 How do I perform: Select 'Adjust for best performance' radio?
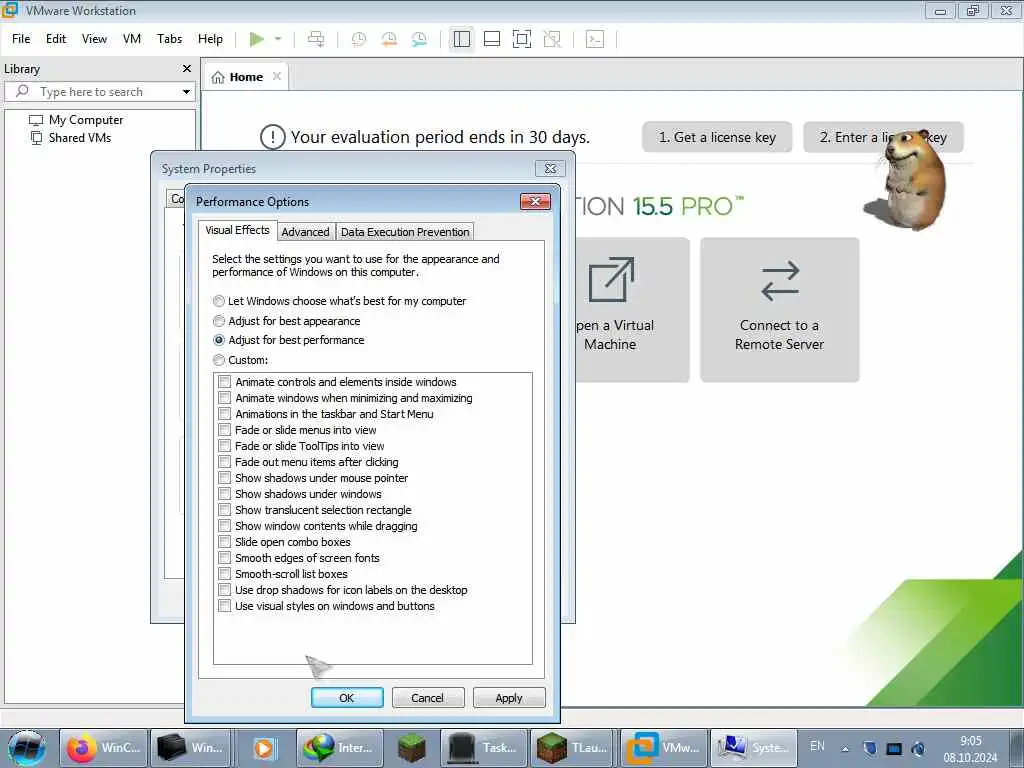pos(219,340)
